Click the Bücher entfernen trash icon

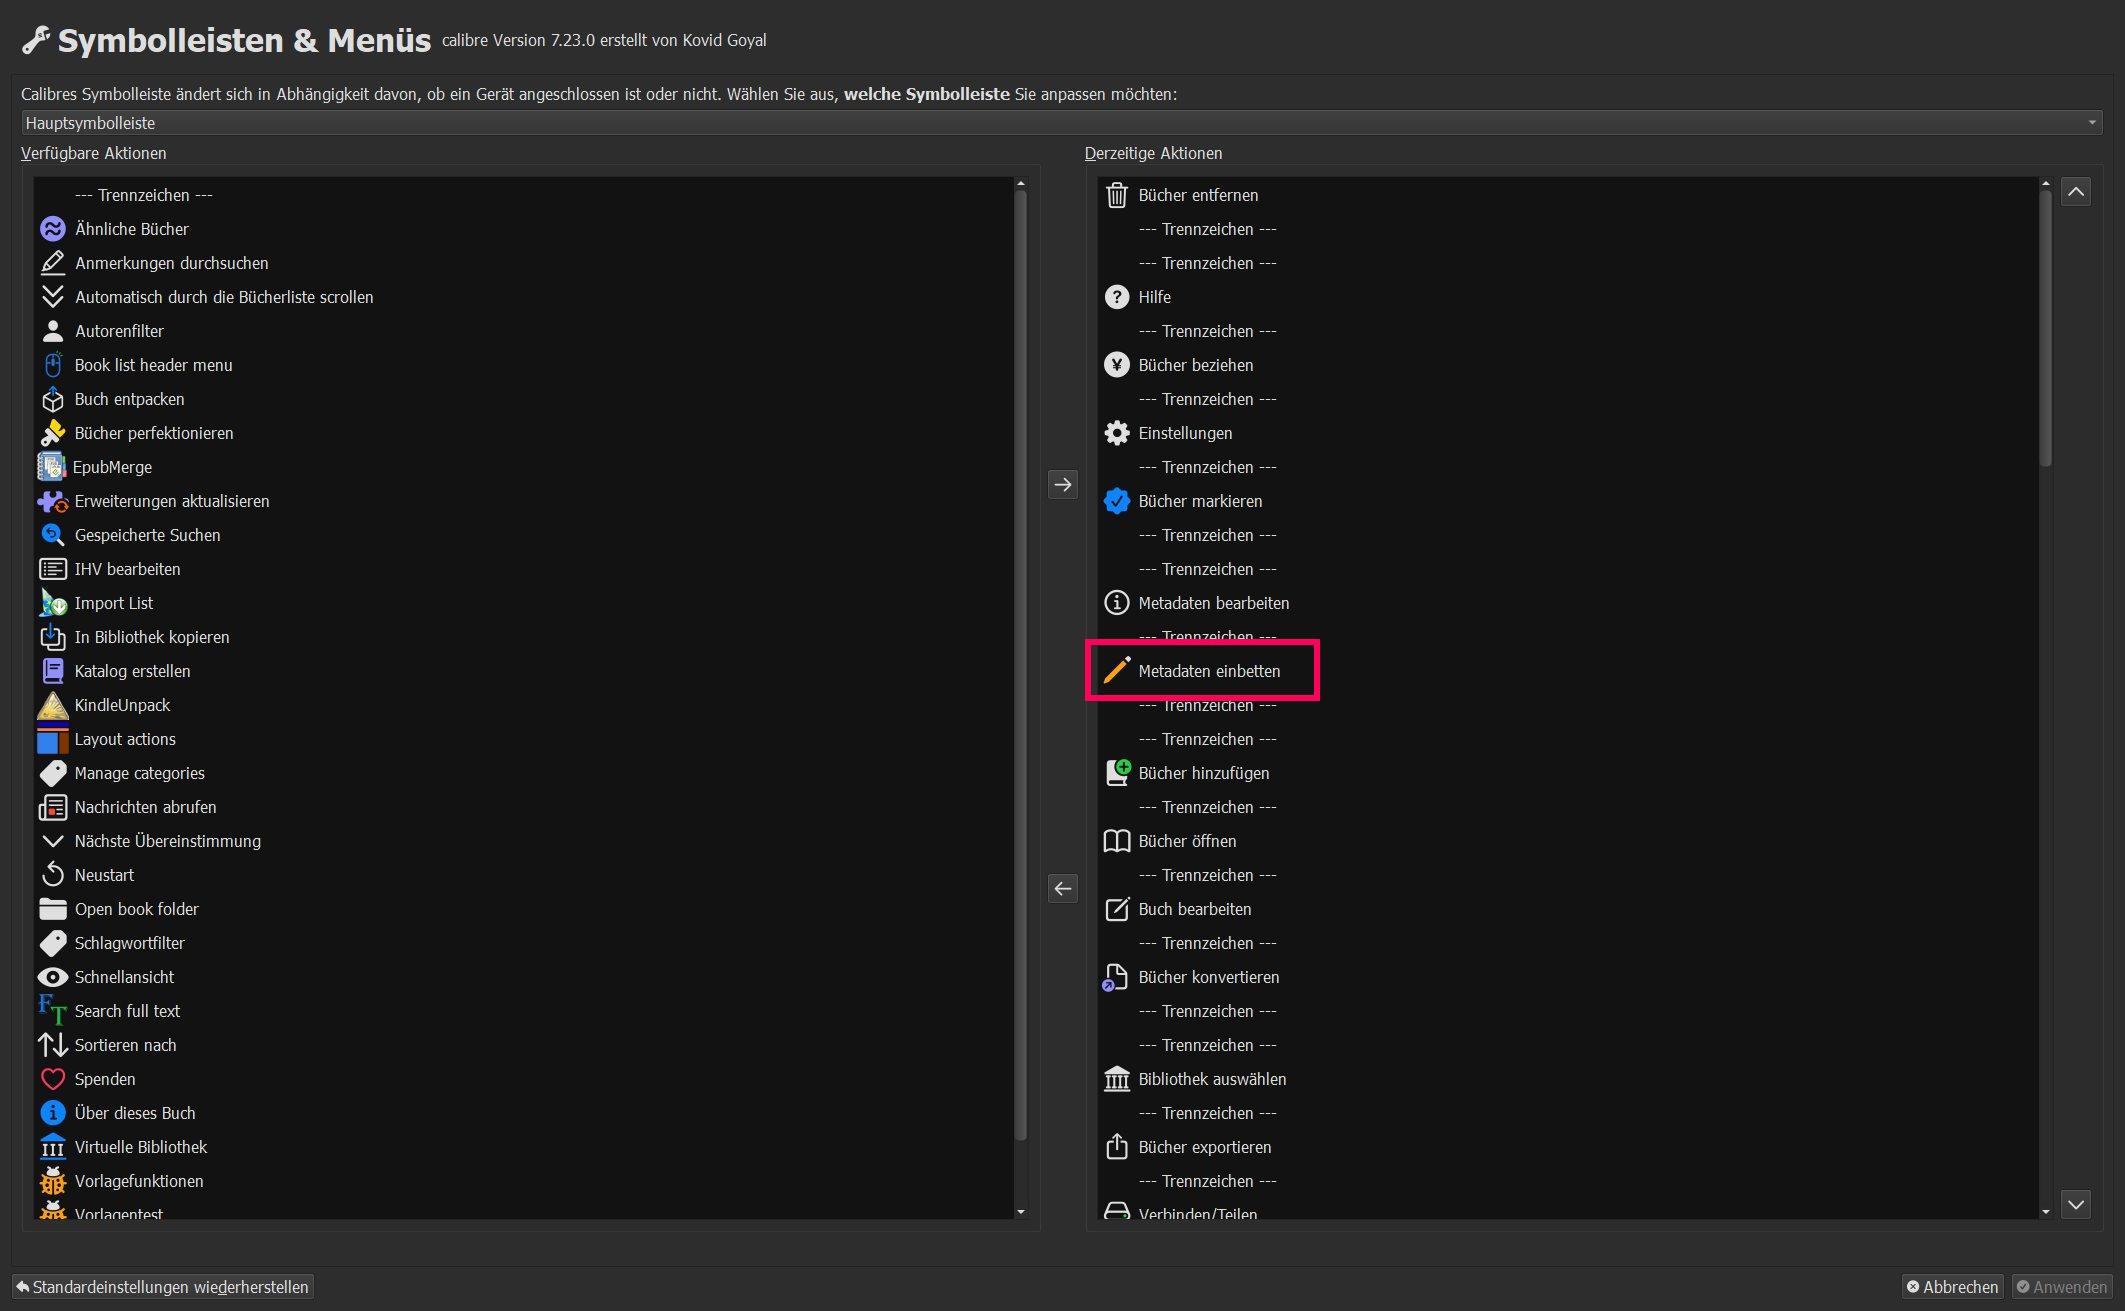(x=1116, y=195)
